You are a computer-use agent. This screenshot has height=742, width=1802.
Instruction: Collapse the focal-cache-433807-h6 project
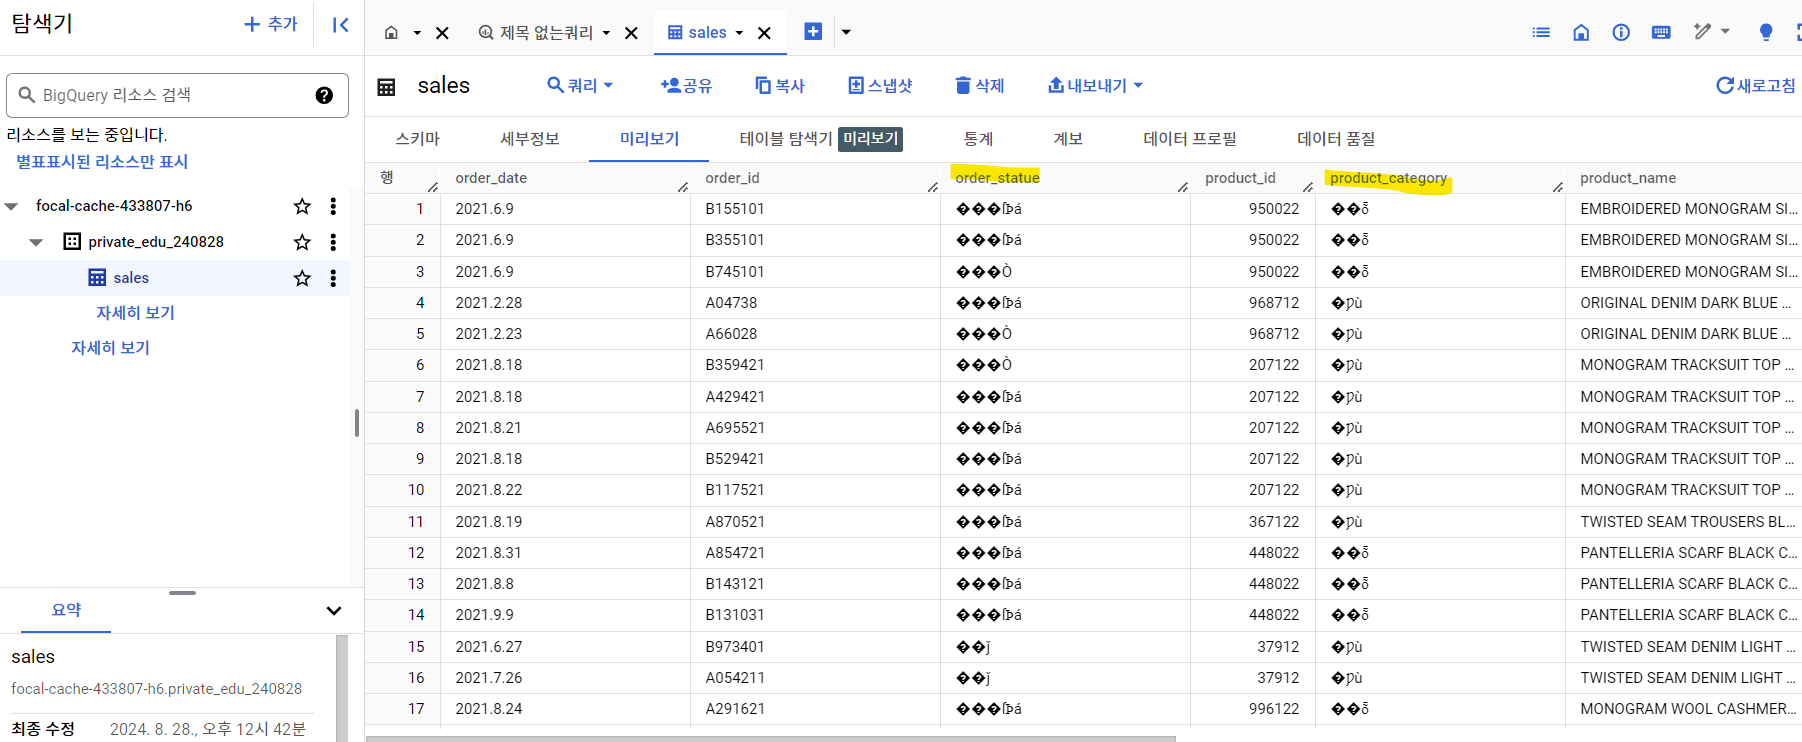tap(12, 206)
